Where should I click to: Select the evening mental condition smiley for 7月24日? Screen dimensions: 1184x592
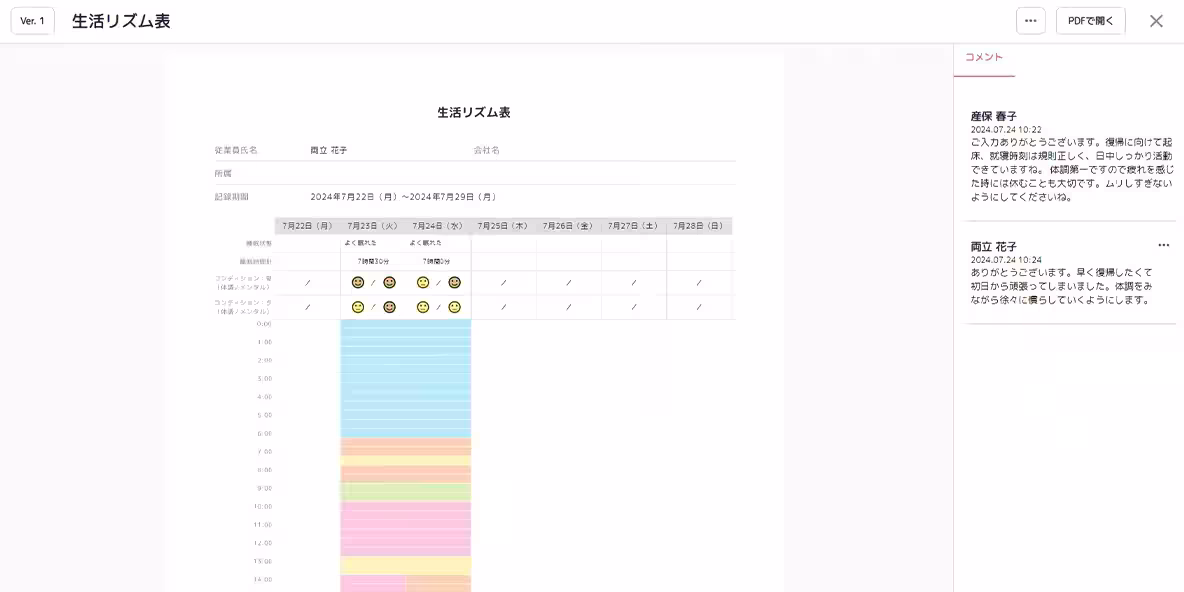[x=455, y=307]
